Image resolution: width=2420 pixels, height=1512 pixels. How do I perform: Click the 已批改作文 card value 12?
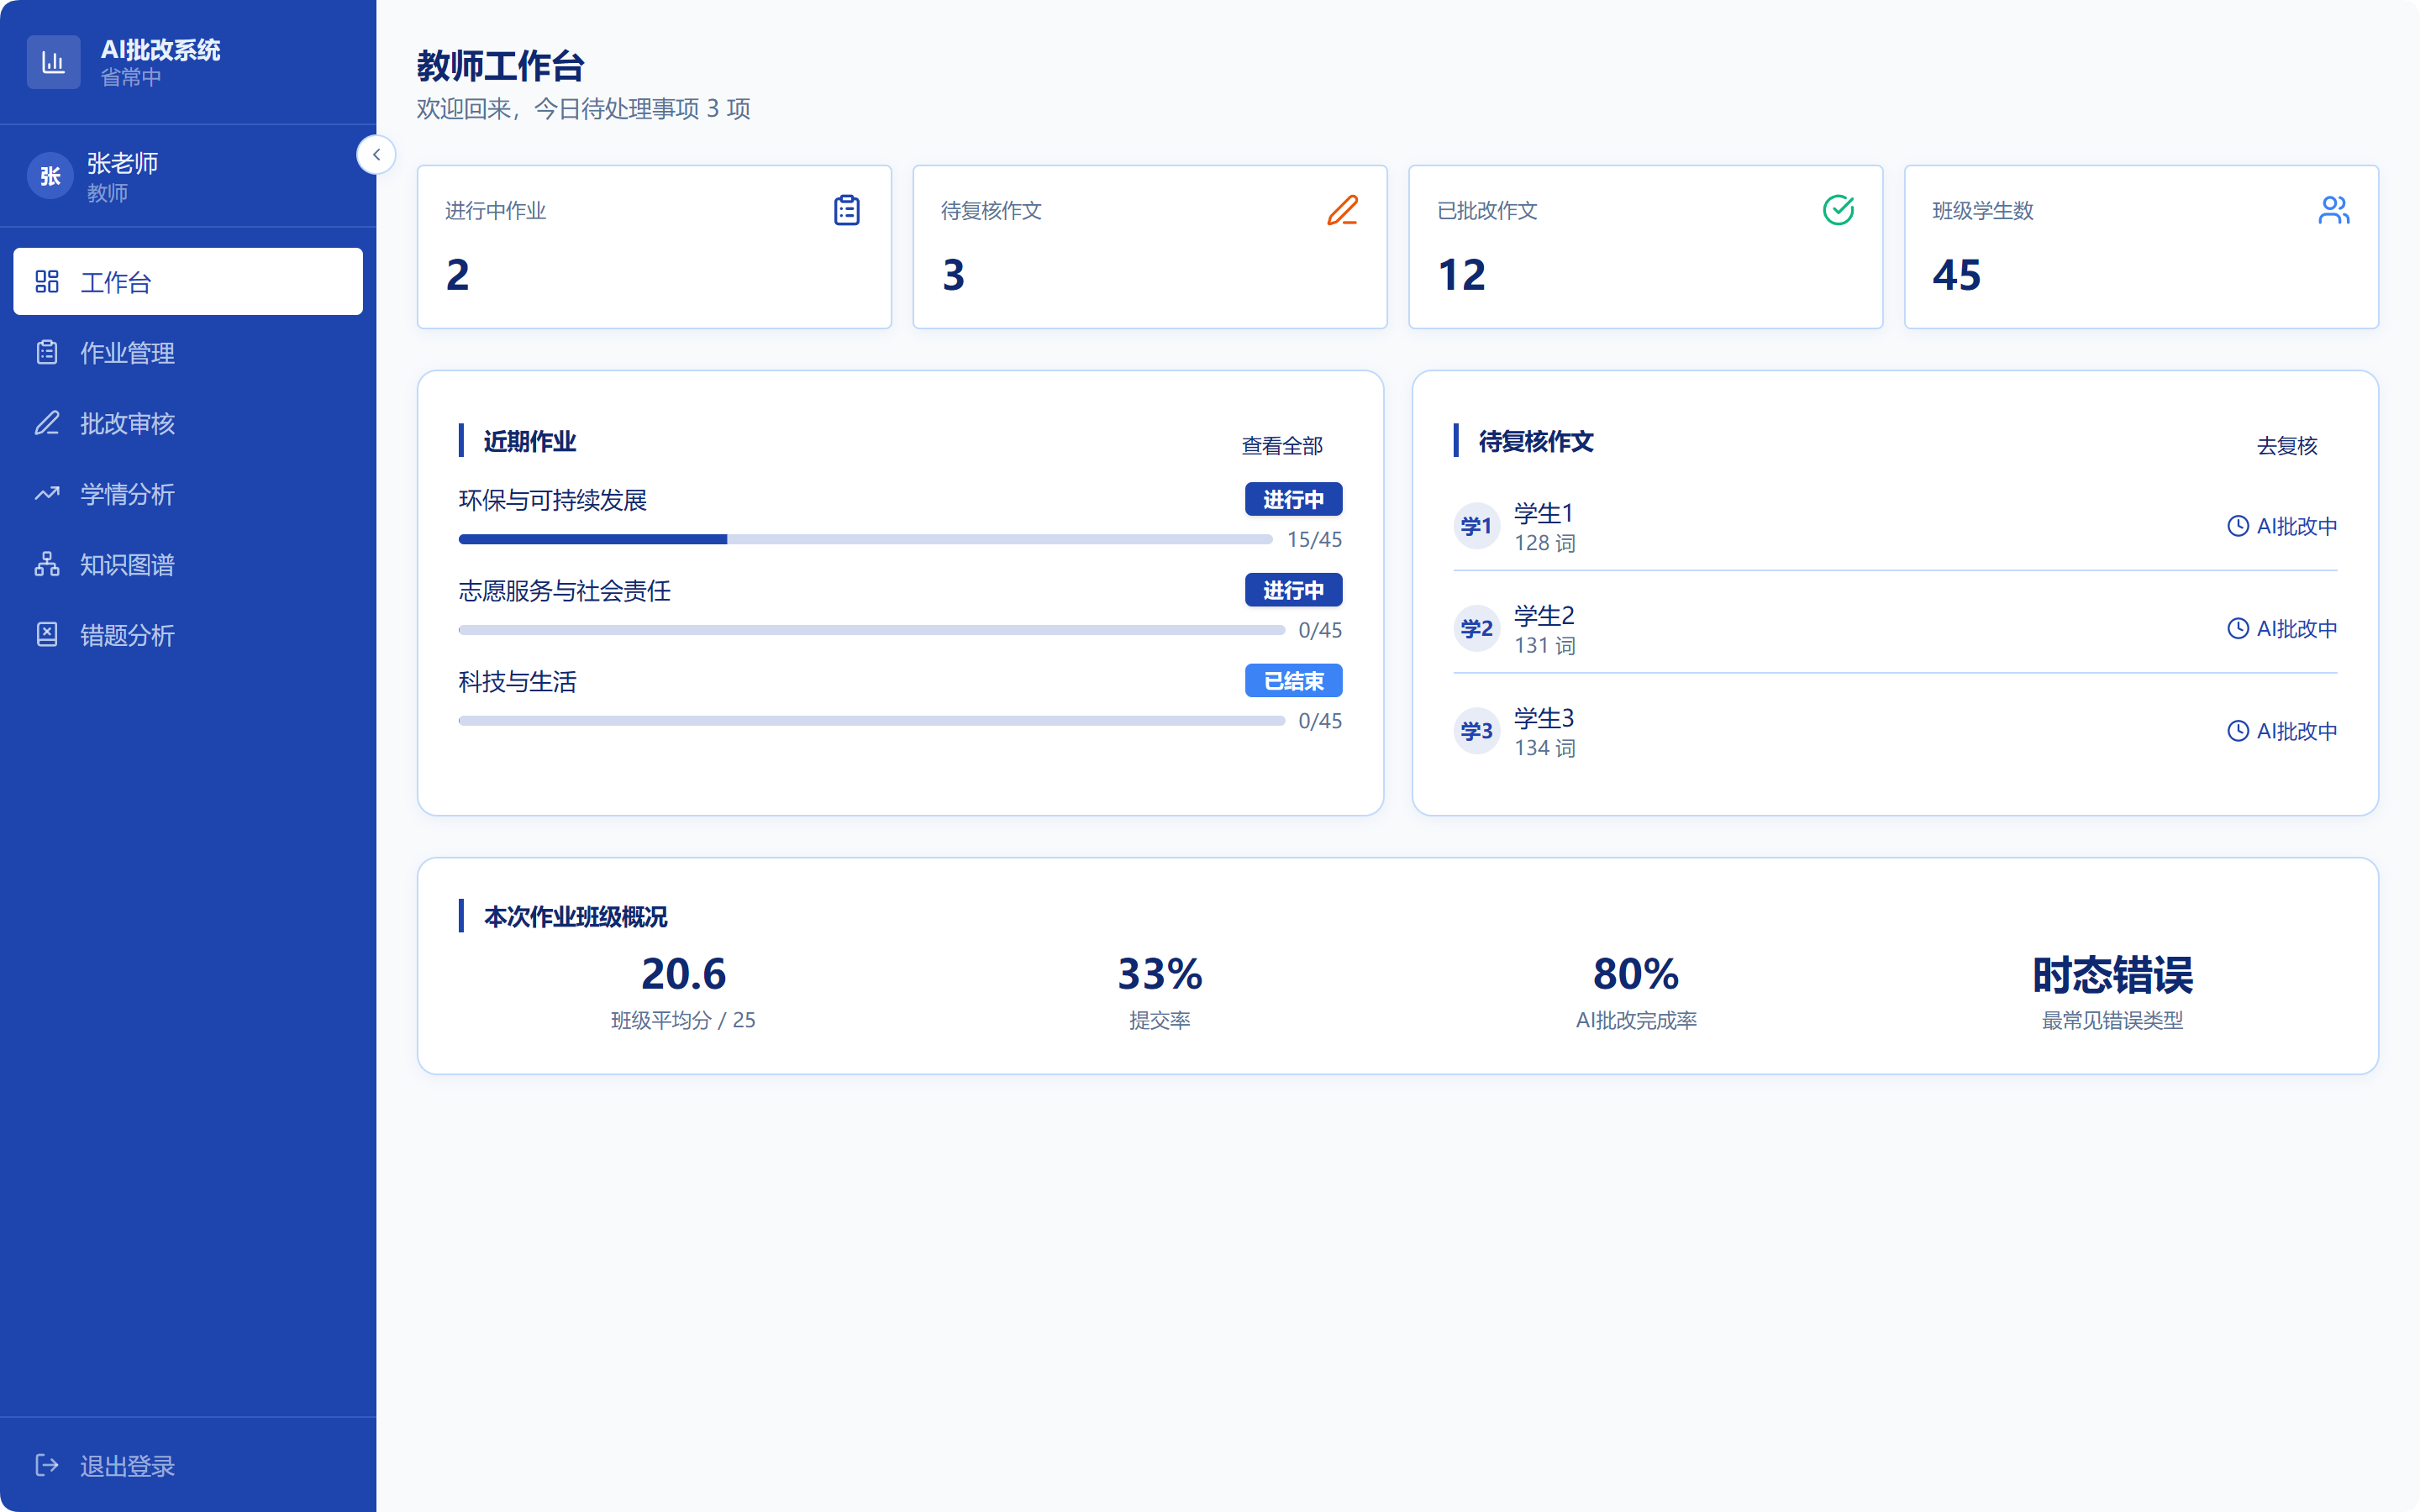[1461, 275]
